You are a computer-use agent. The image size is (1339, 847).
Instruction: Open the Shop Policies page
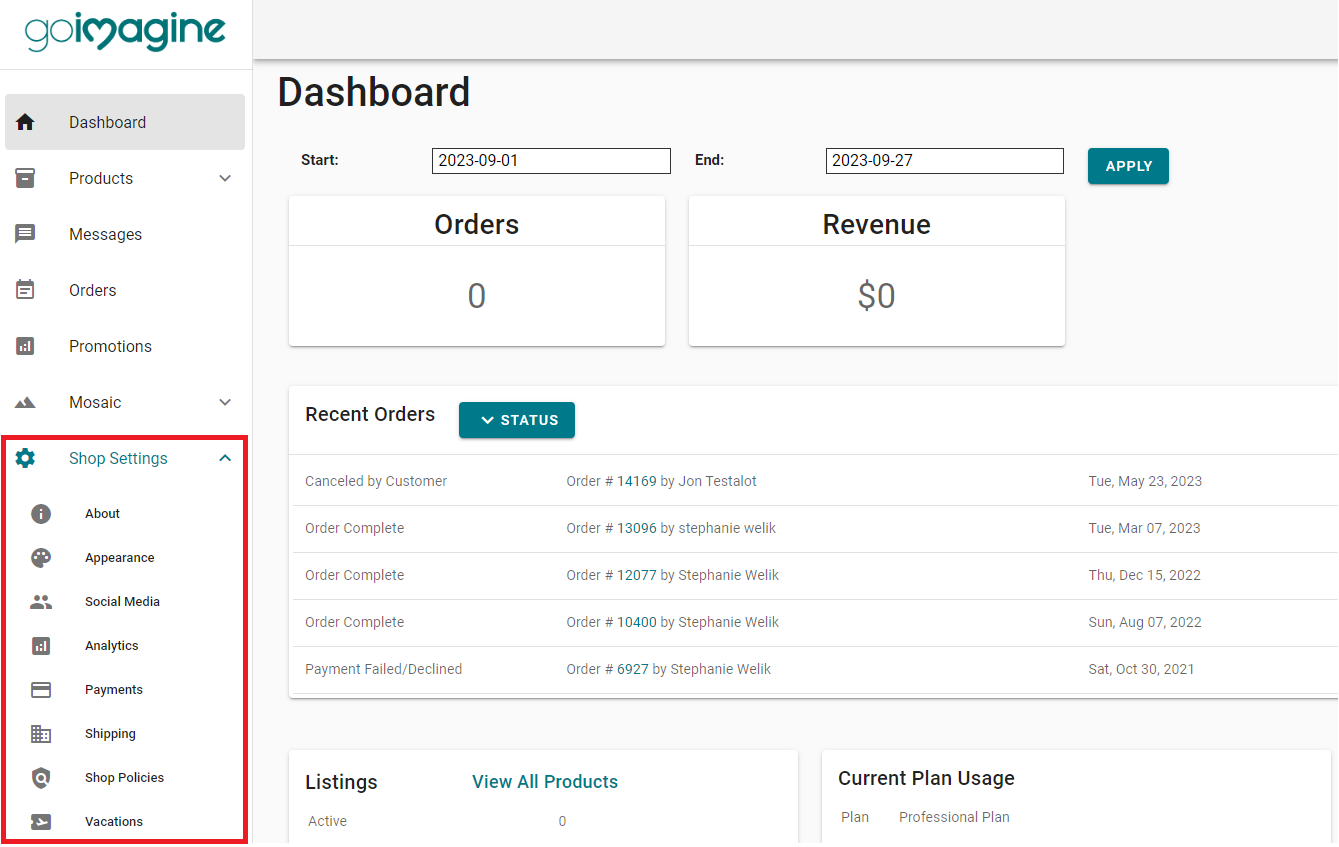coord(124,777)
